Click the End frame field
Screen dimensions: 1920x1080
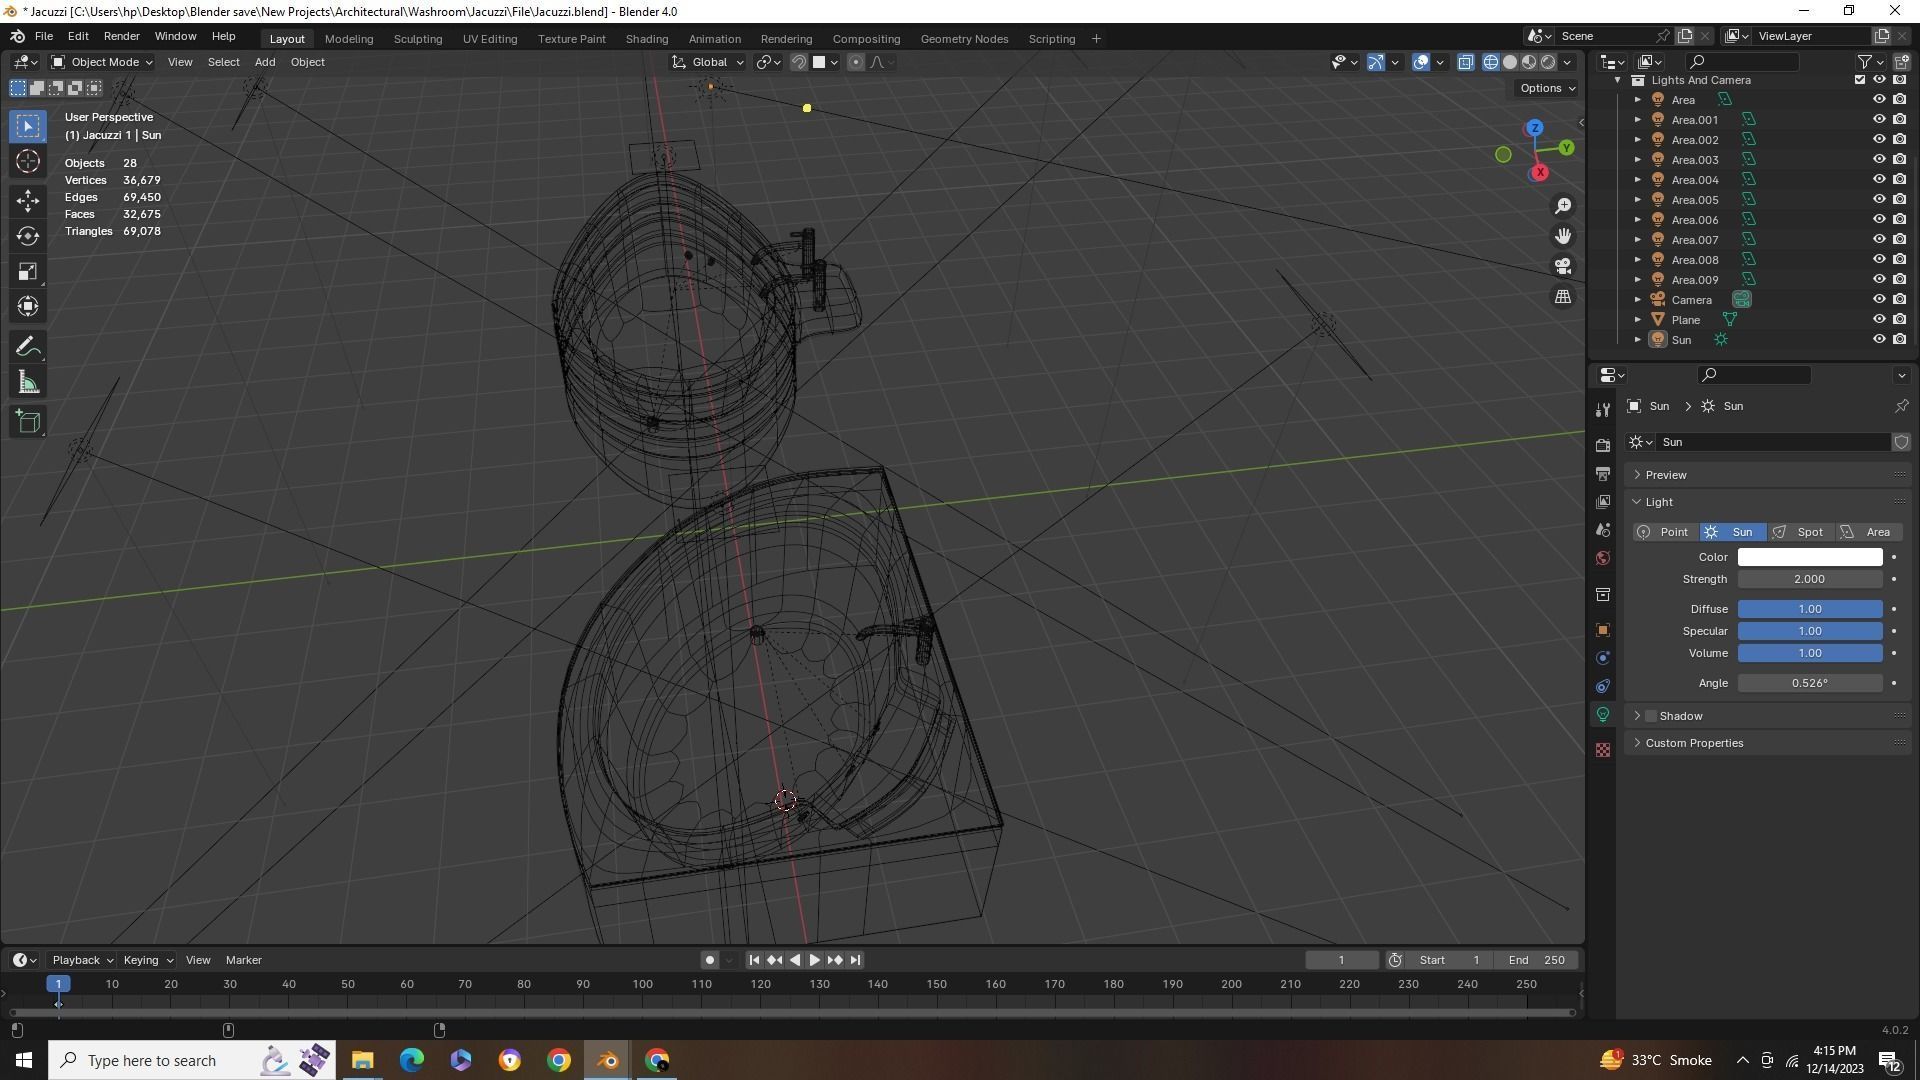coord(1536,960)
